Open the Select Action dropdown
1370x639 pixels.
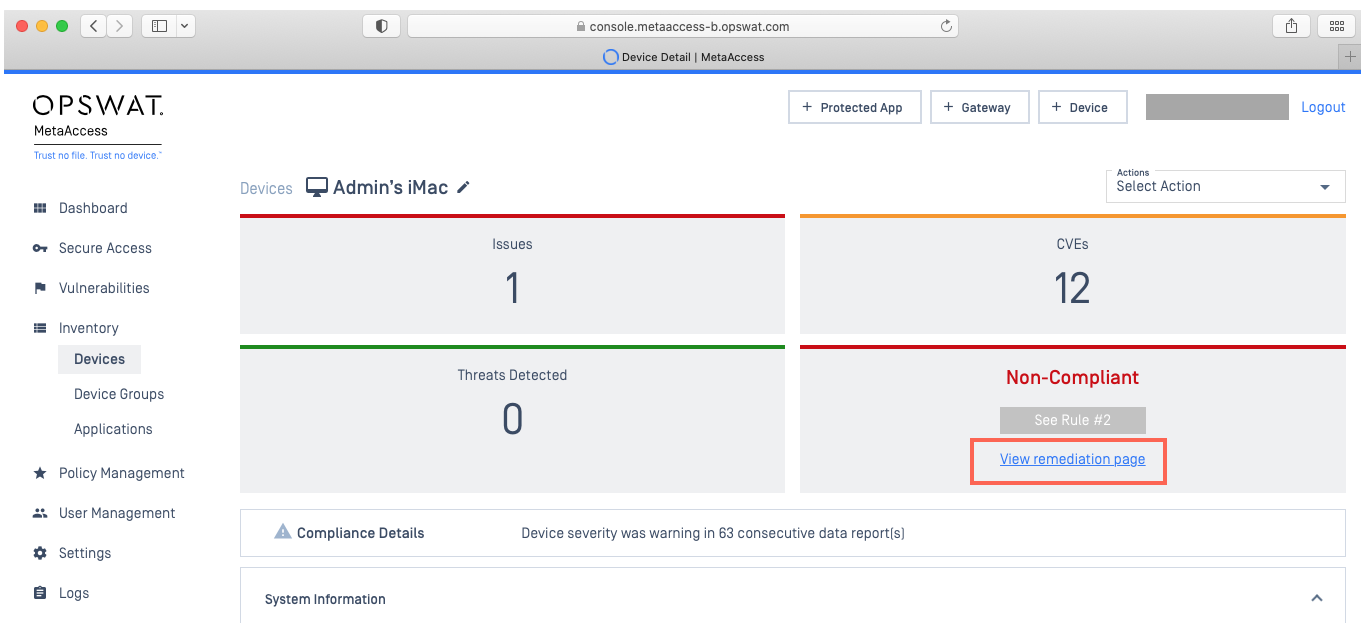click(1225, 185)
